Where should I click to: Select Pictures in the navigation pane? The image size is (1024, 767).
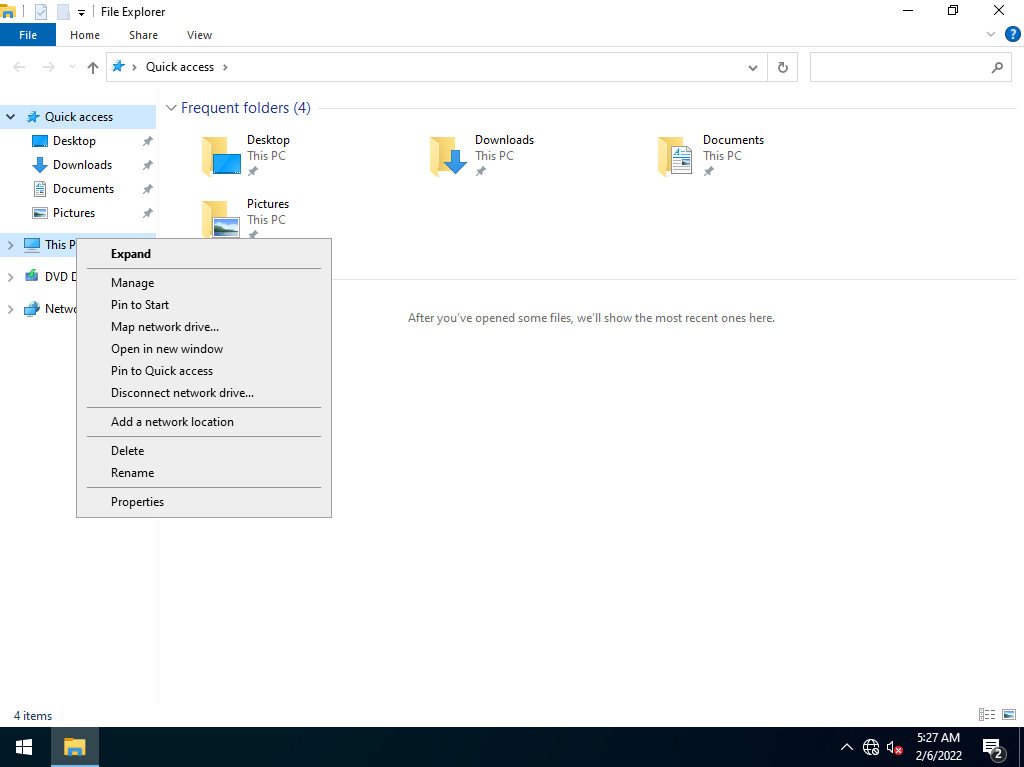coord(74,213)
